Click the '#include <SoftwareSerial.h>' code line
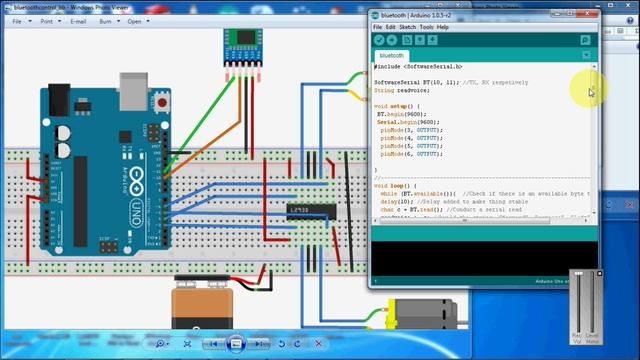640x360 pixels. click(418, 67)
